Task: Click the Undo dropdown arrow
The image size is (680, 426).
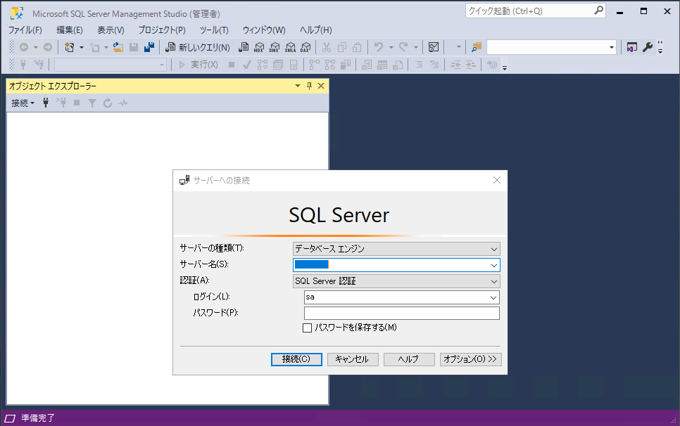Action: (391, 47)
